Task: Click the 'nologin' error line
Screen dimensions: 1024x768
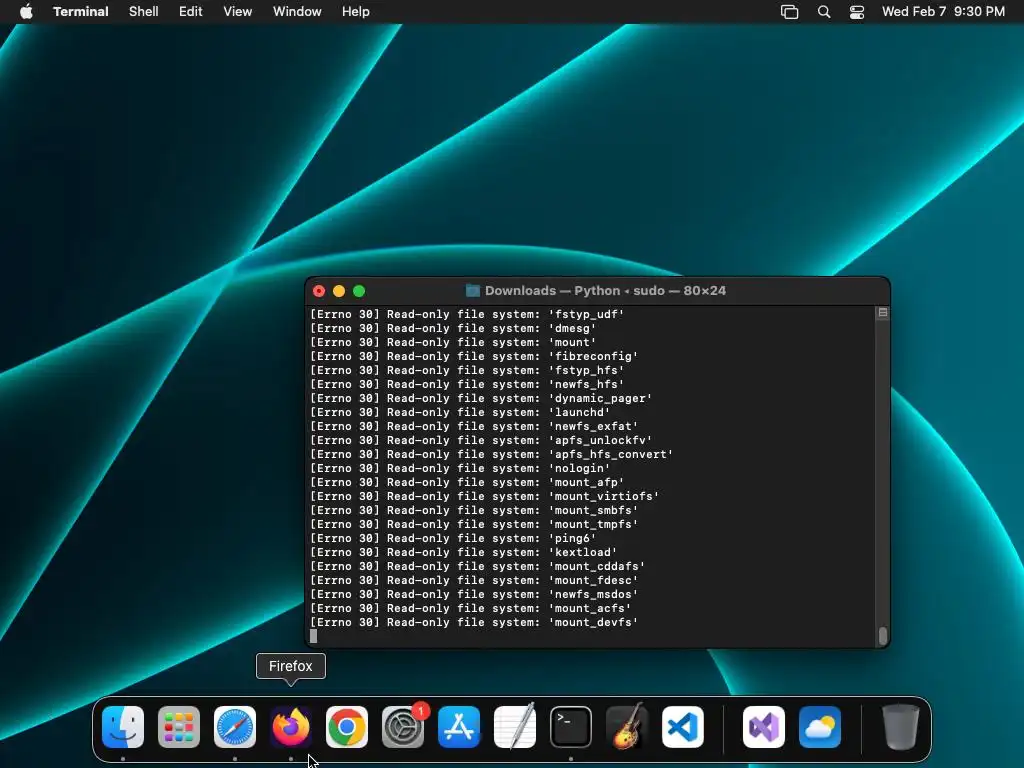Action: pos(460,469)
